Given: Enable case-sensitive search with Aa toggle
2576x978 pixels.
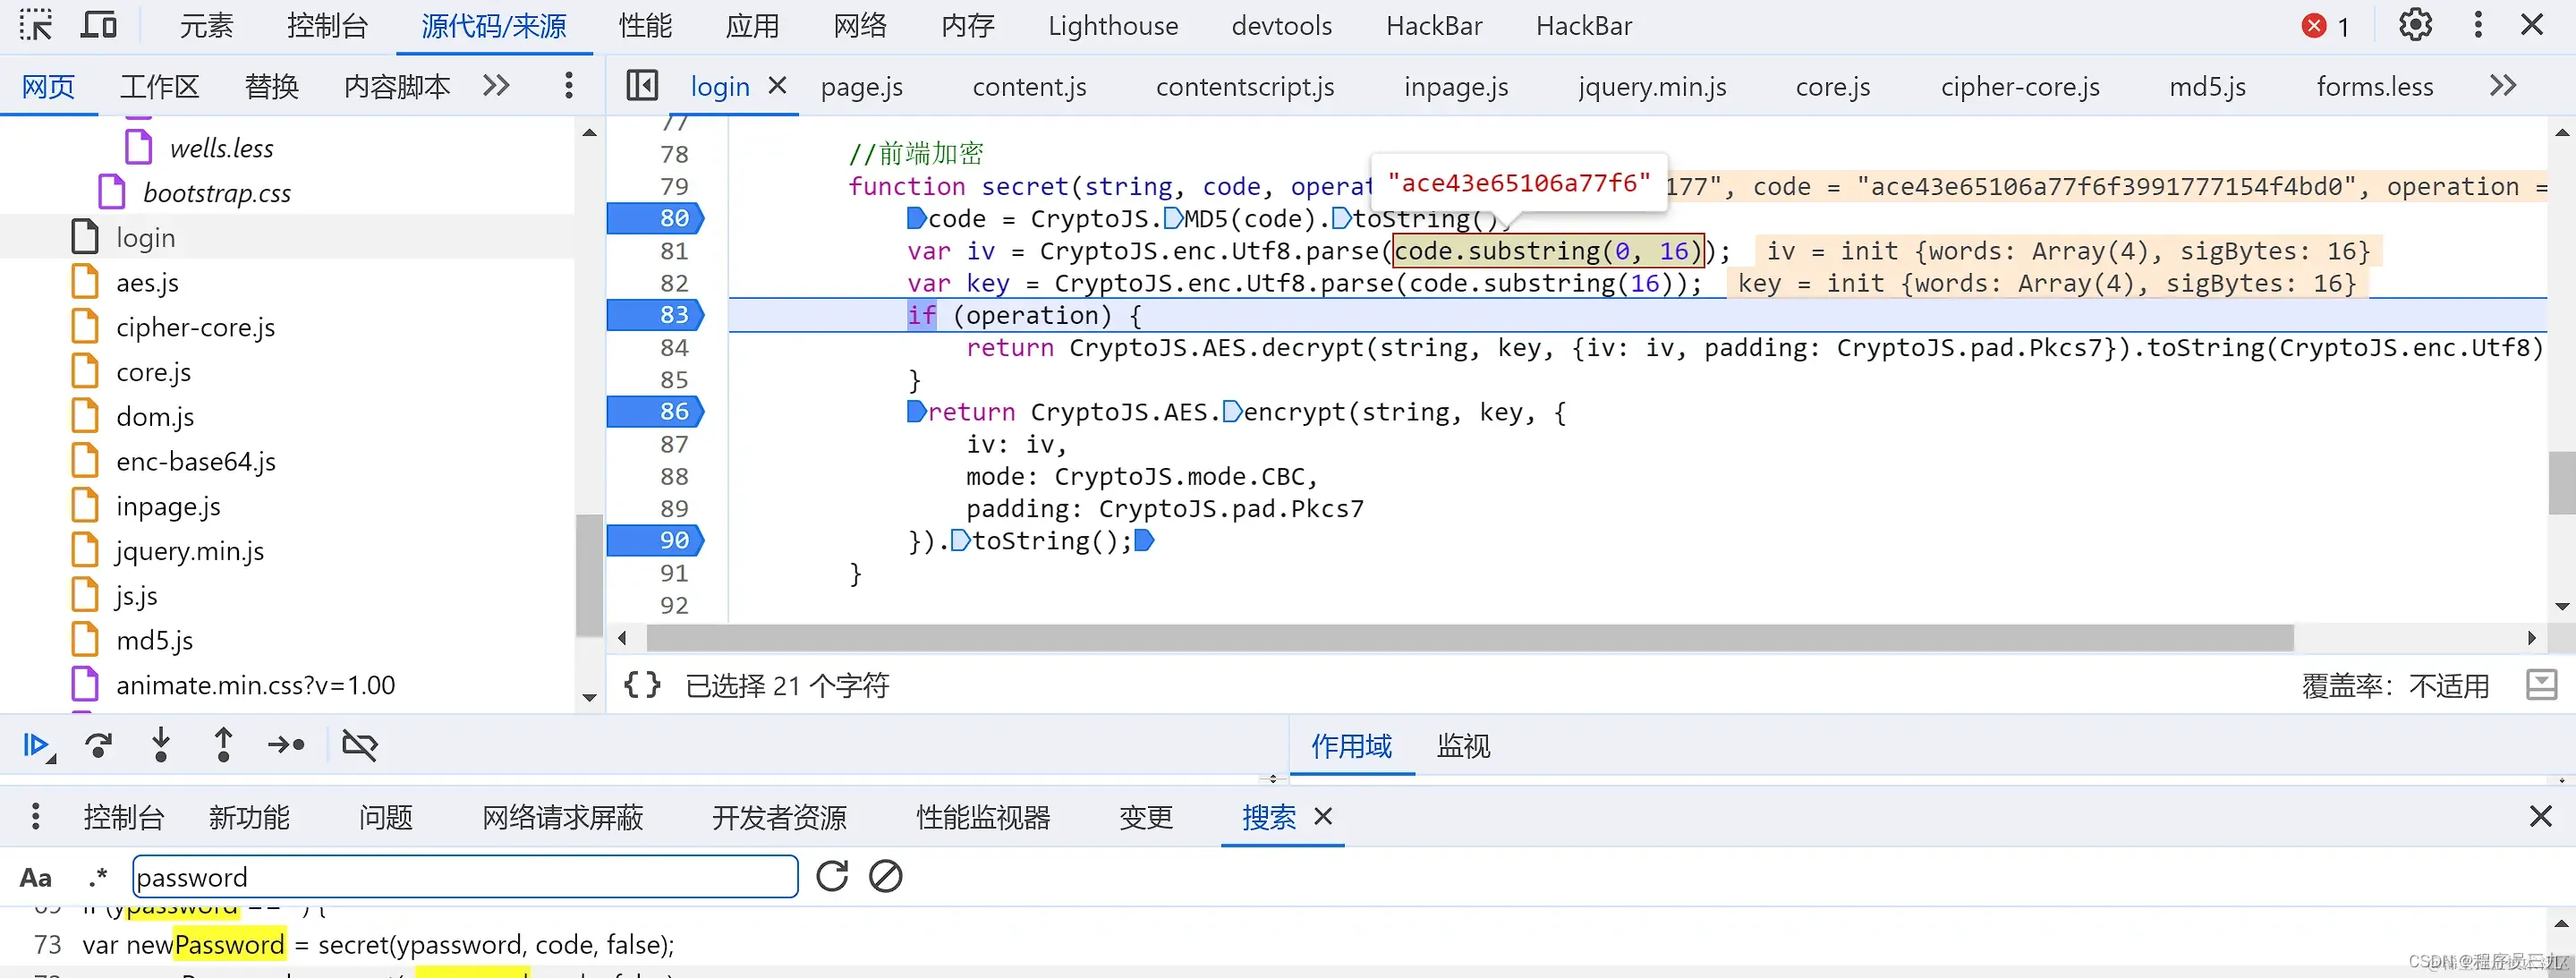Looking at the screenshot, I should tap(36, 876).
